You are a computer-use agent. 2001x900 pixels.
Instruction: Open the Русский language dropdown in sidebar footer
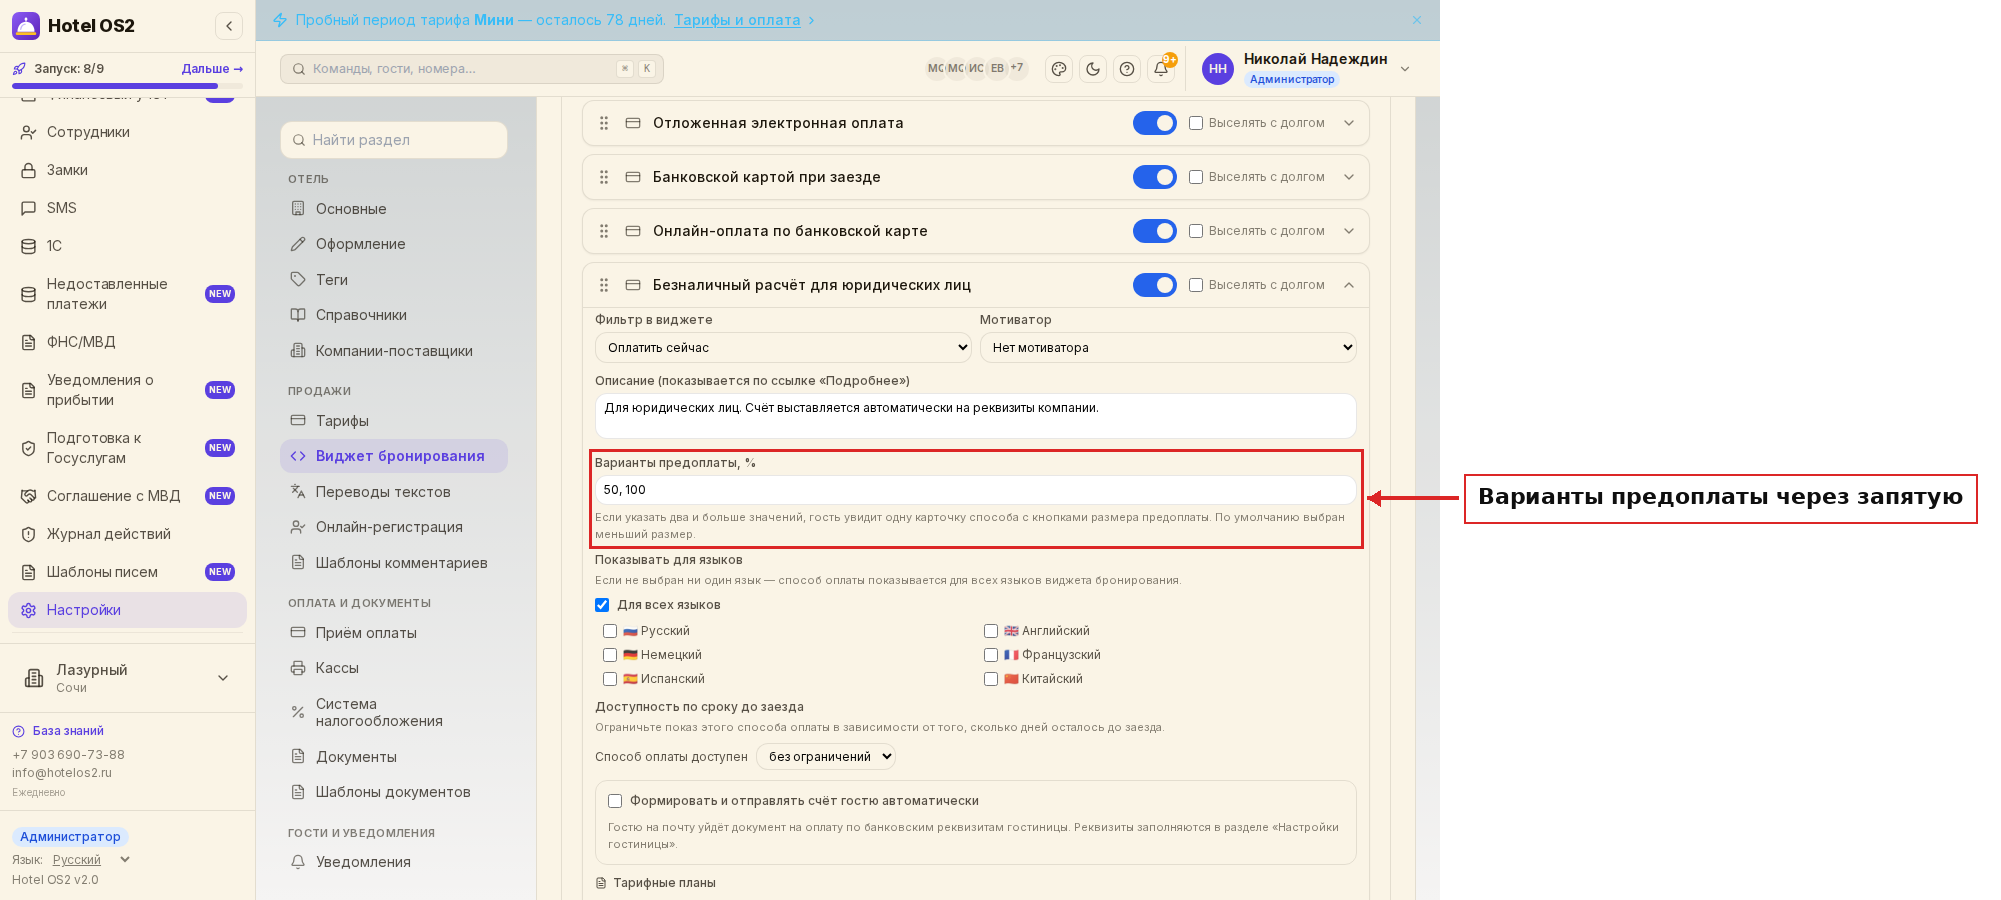[x=91, y=860]
